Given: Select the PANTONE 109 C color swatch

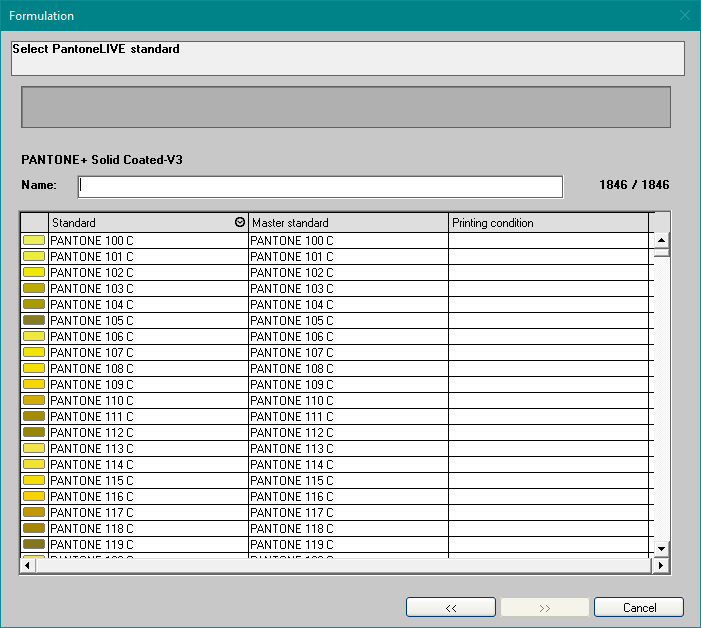Looking at the screenshot, I should [34, 384].
